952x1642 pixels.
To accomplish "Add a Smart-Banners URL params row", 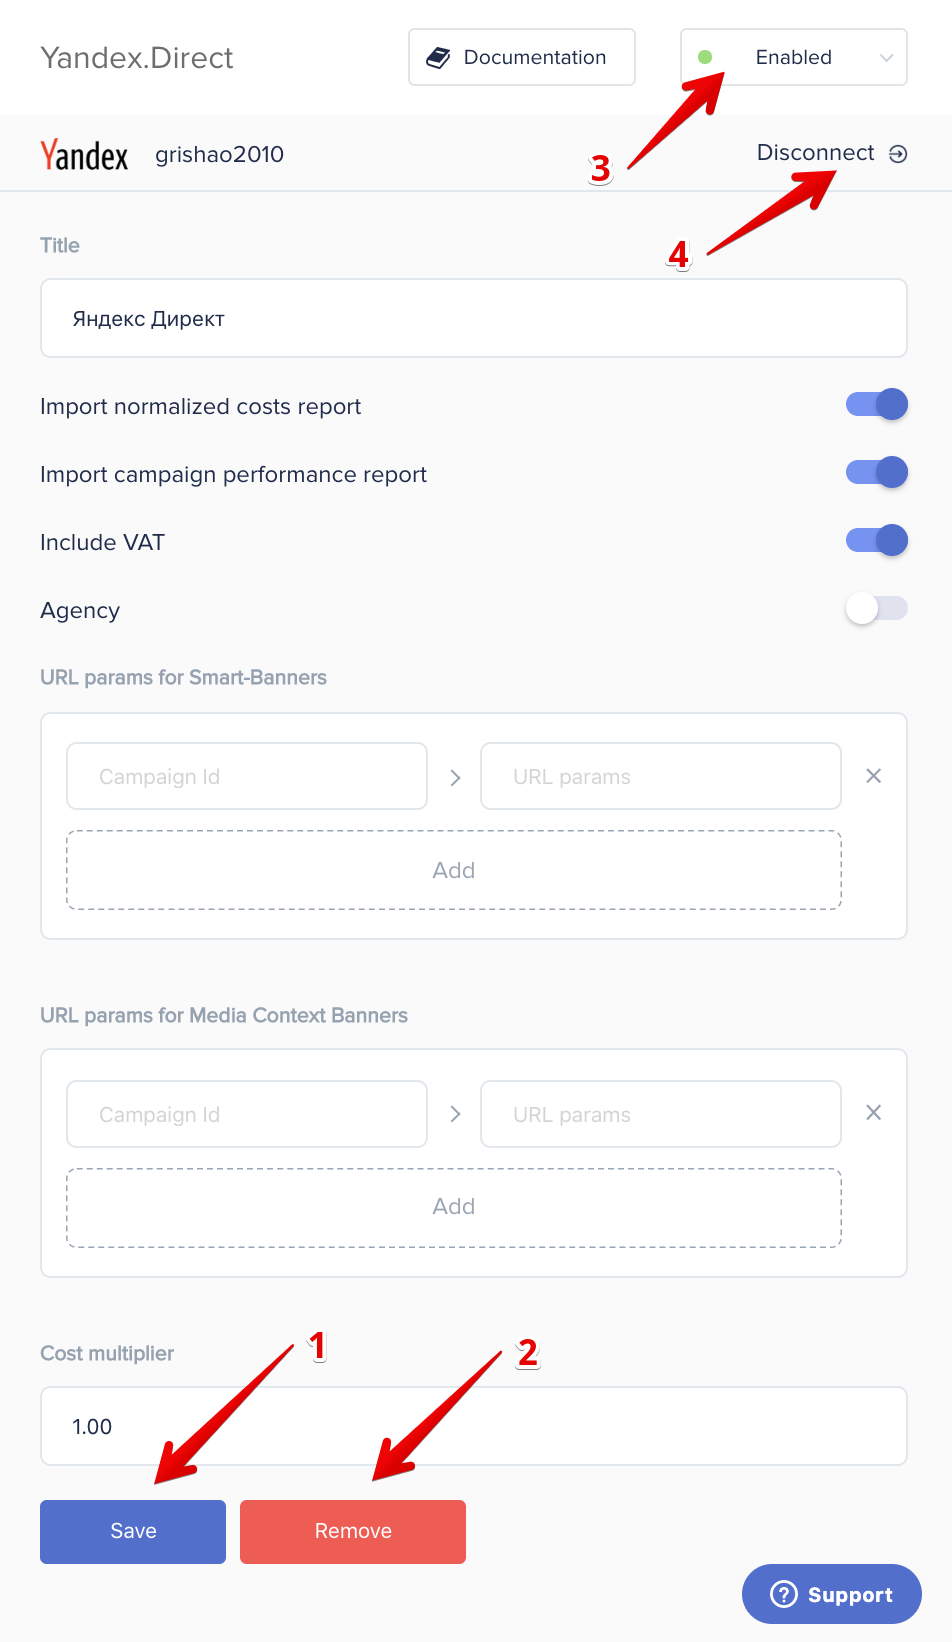I will [454, 870].
